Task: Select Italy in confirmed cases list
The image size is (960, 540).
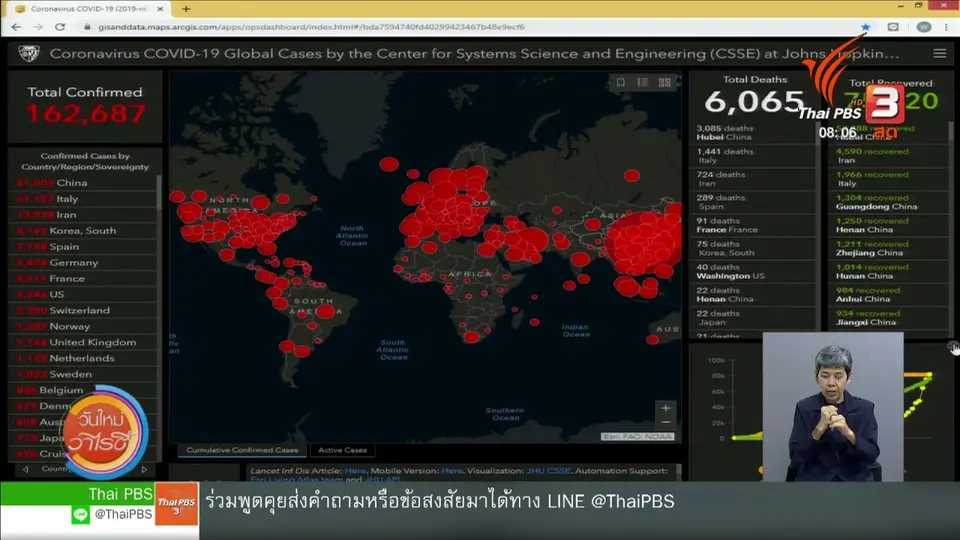Action: point(84,198)
